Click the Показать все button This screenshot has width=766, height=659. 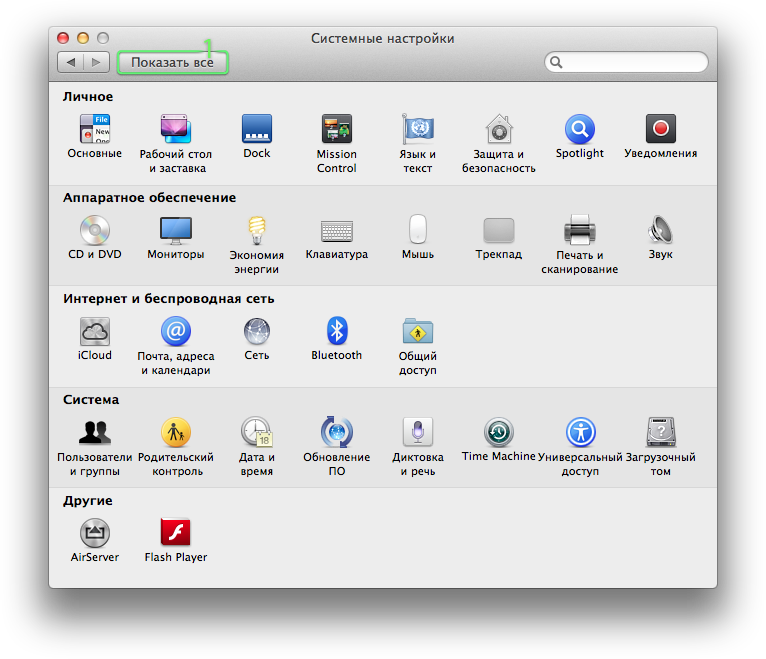172,63
